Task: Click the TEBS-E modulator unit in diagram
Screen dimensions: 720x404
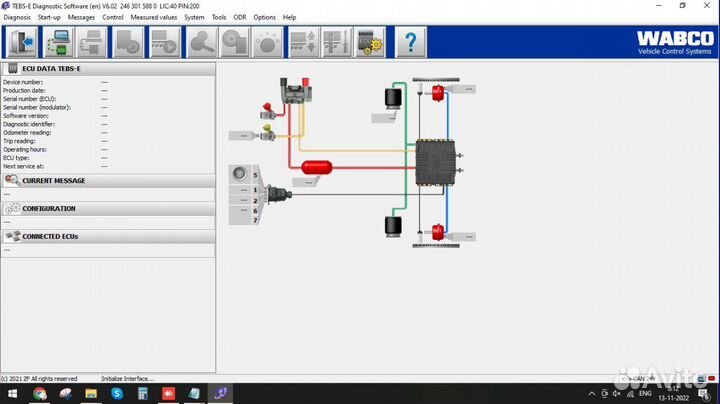Action: (435, 163)
